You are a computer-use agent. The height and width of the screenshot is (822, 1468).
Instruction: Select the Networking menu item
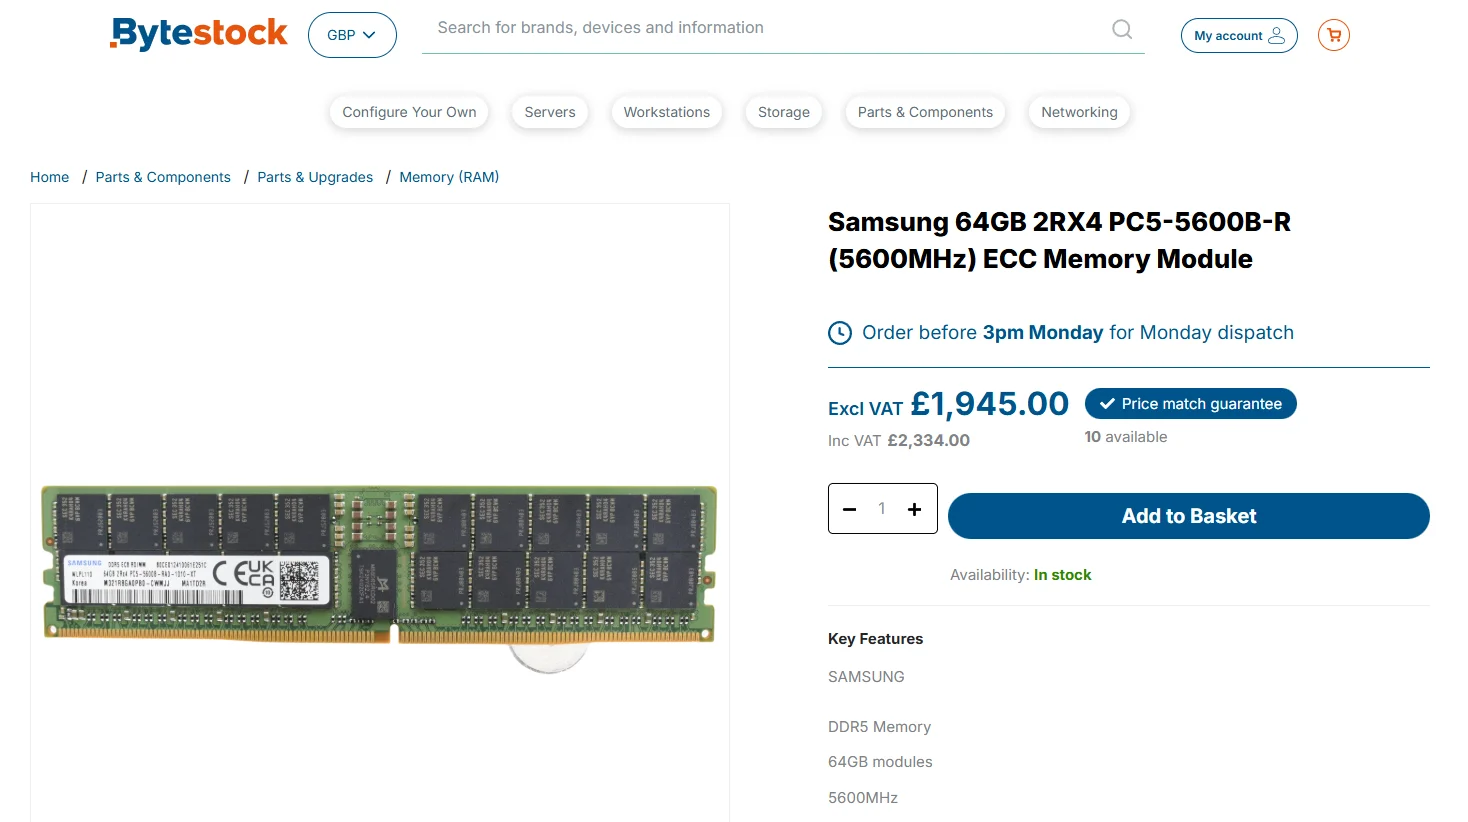(x=1079, y=112)
